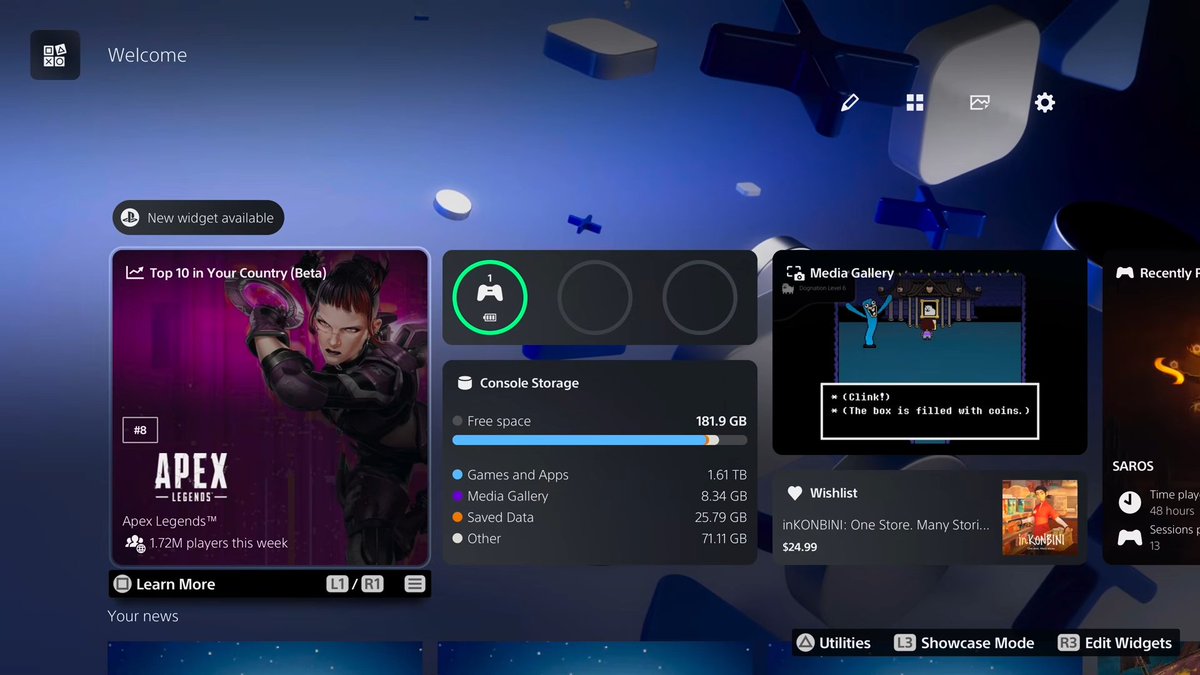Click the Your news heading
The width and height of the screenshot is (1200, 675).
[143, 616]
